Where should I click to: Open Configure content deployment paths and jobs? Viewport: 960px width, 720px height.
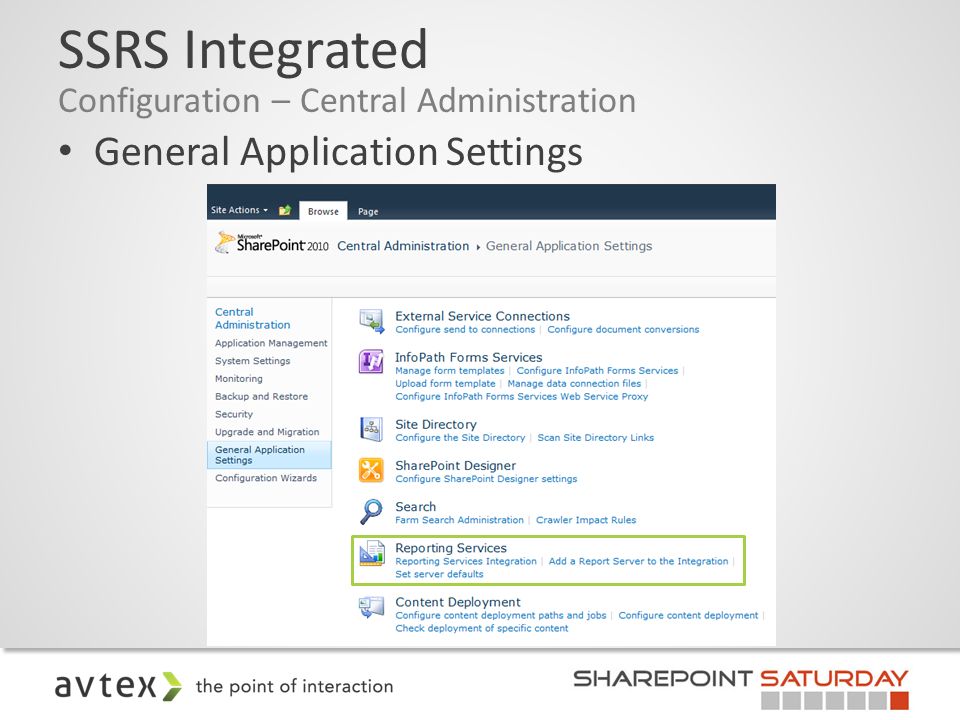[501, 616]
